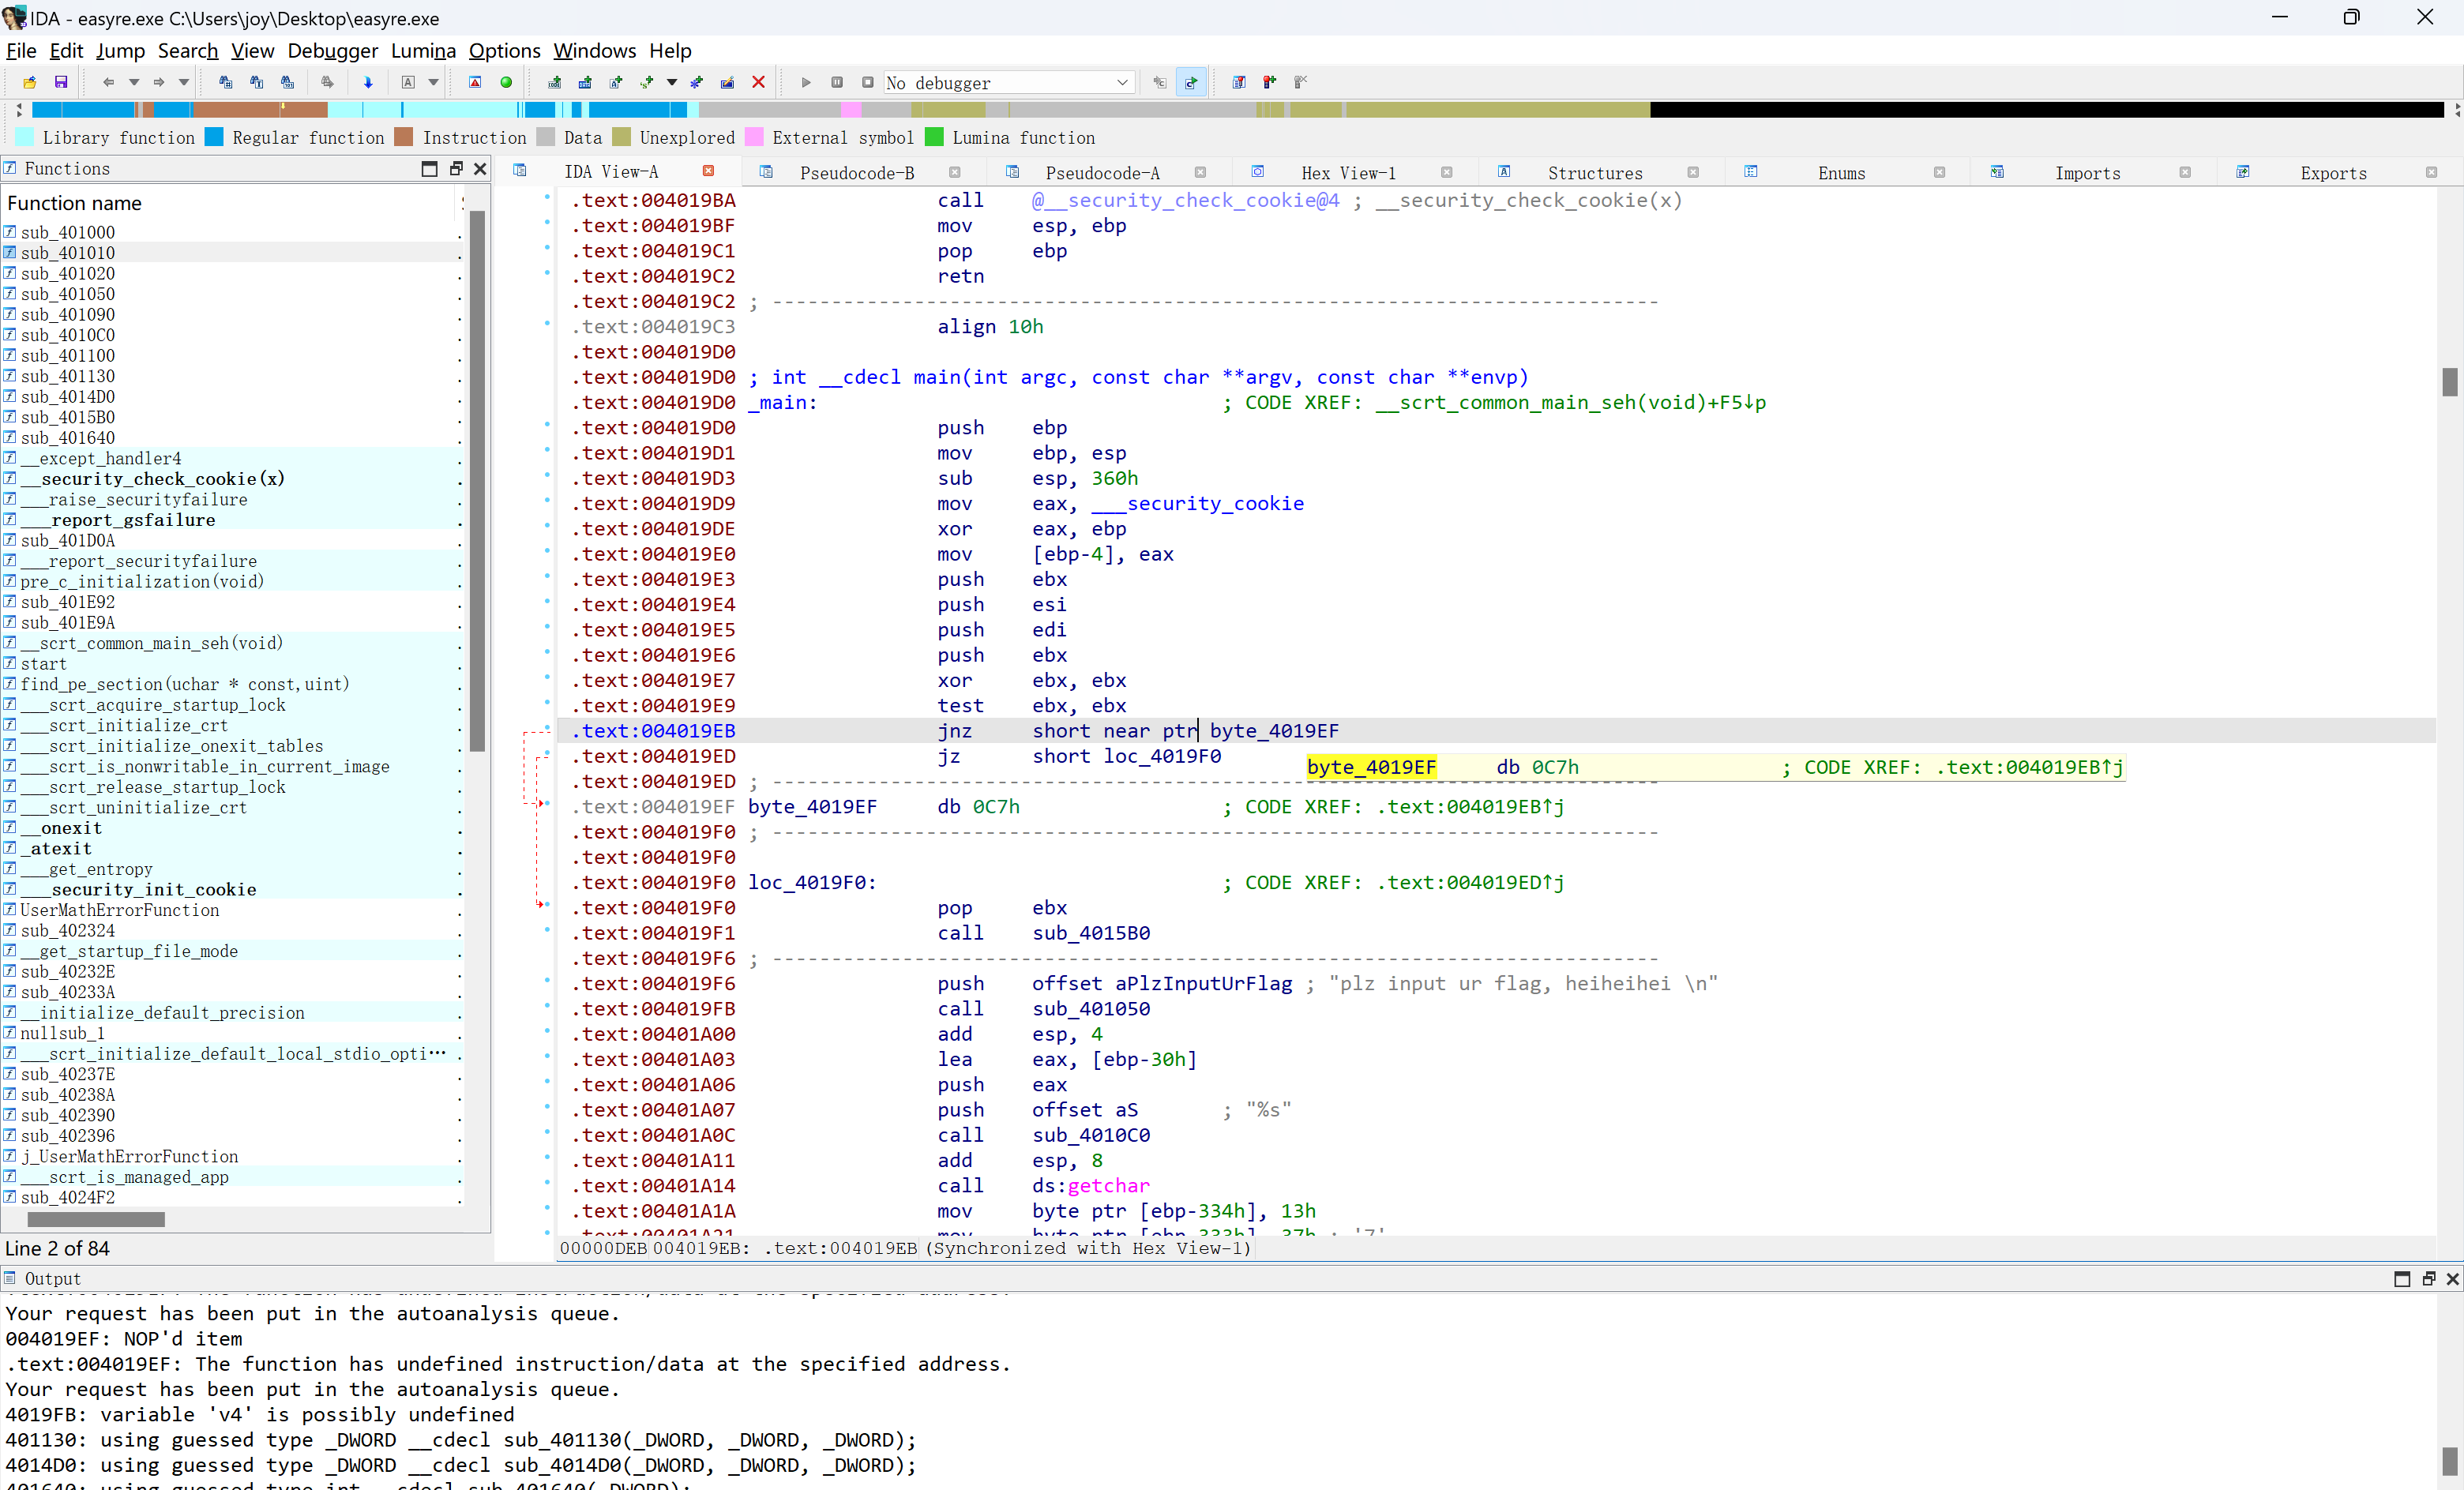Image resolution: width=2464 pixels, height=1490 pixels.
Task: Click the delete breakpoints icon
Action: pos(1301,83)
